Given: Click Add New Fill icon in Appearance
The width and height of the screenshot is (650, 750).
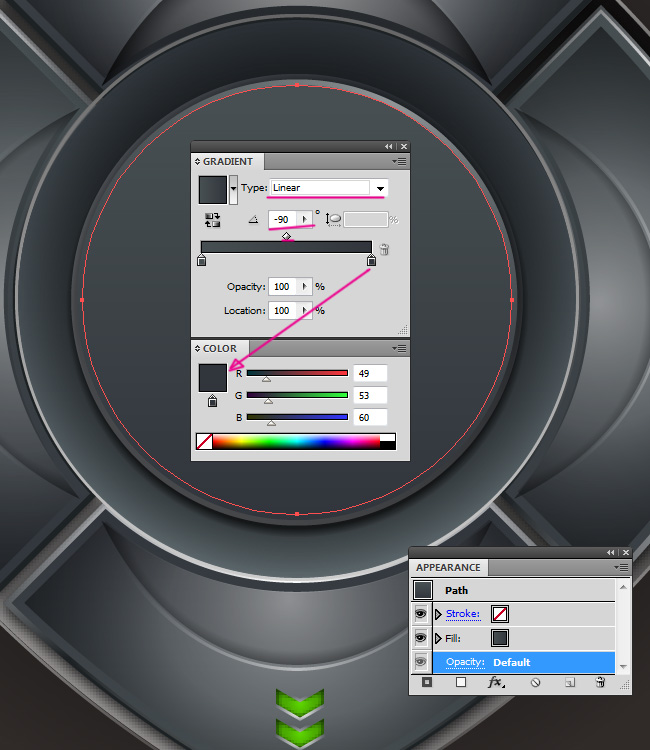Looking at the screenshot, I should click(461, 683).
